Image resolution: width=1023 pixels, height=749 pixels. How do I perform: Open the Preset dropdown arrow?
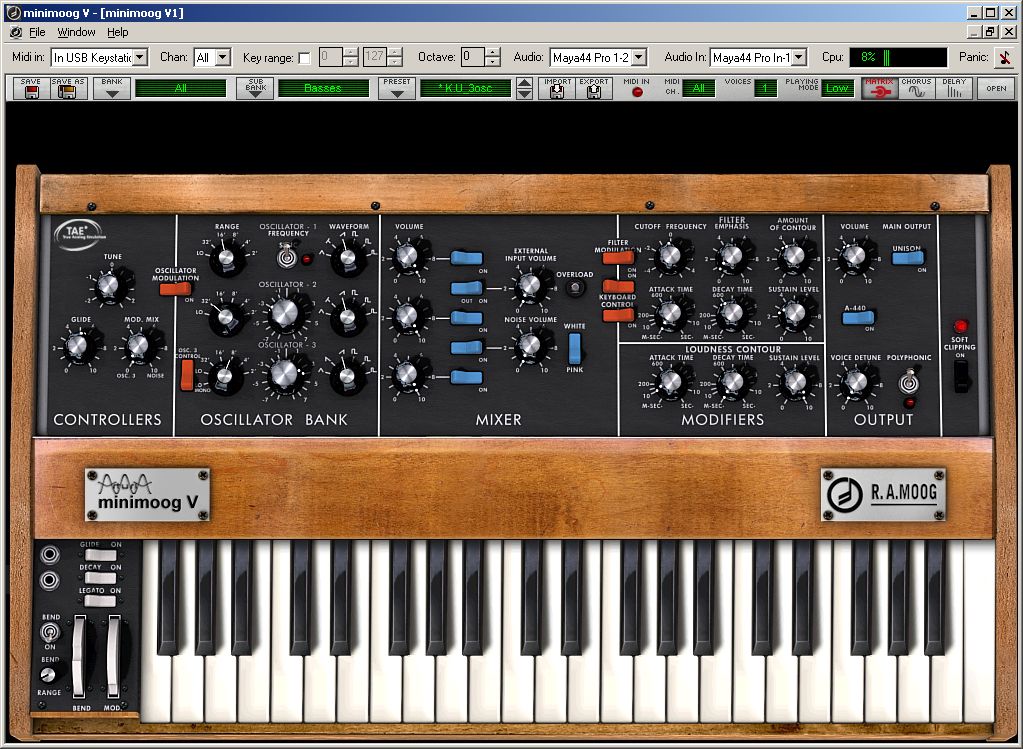coord(397,88)
